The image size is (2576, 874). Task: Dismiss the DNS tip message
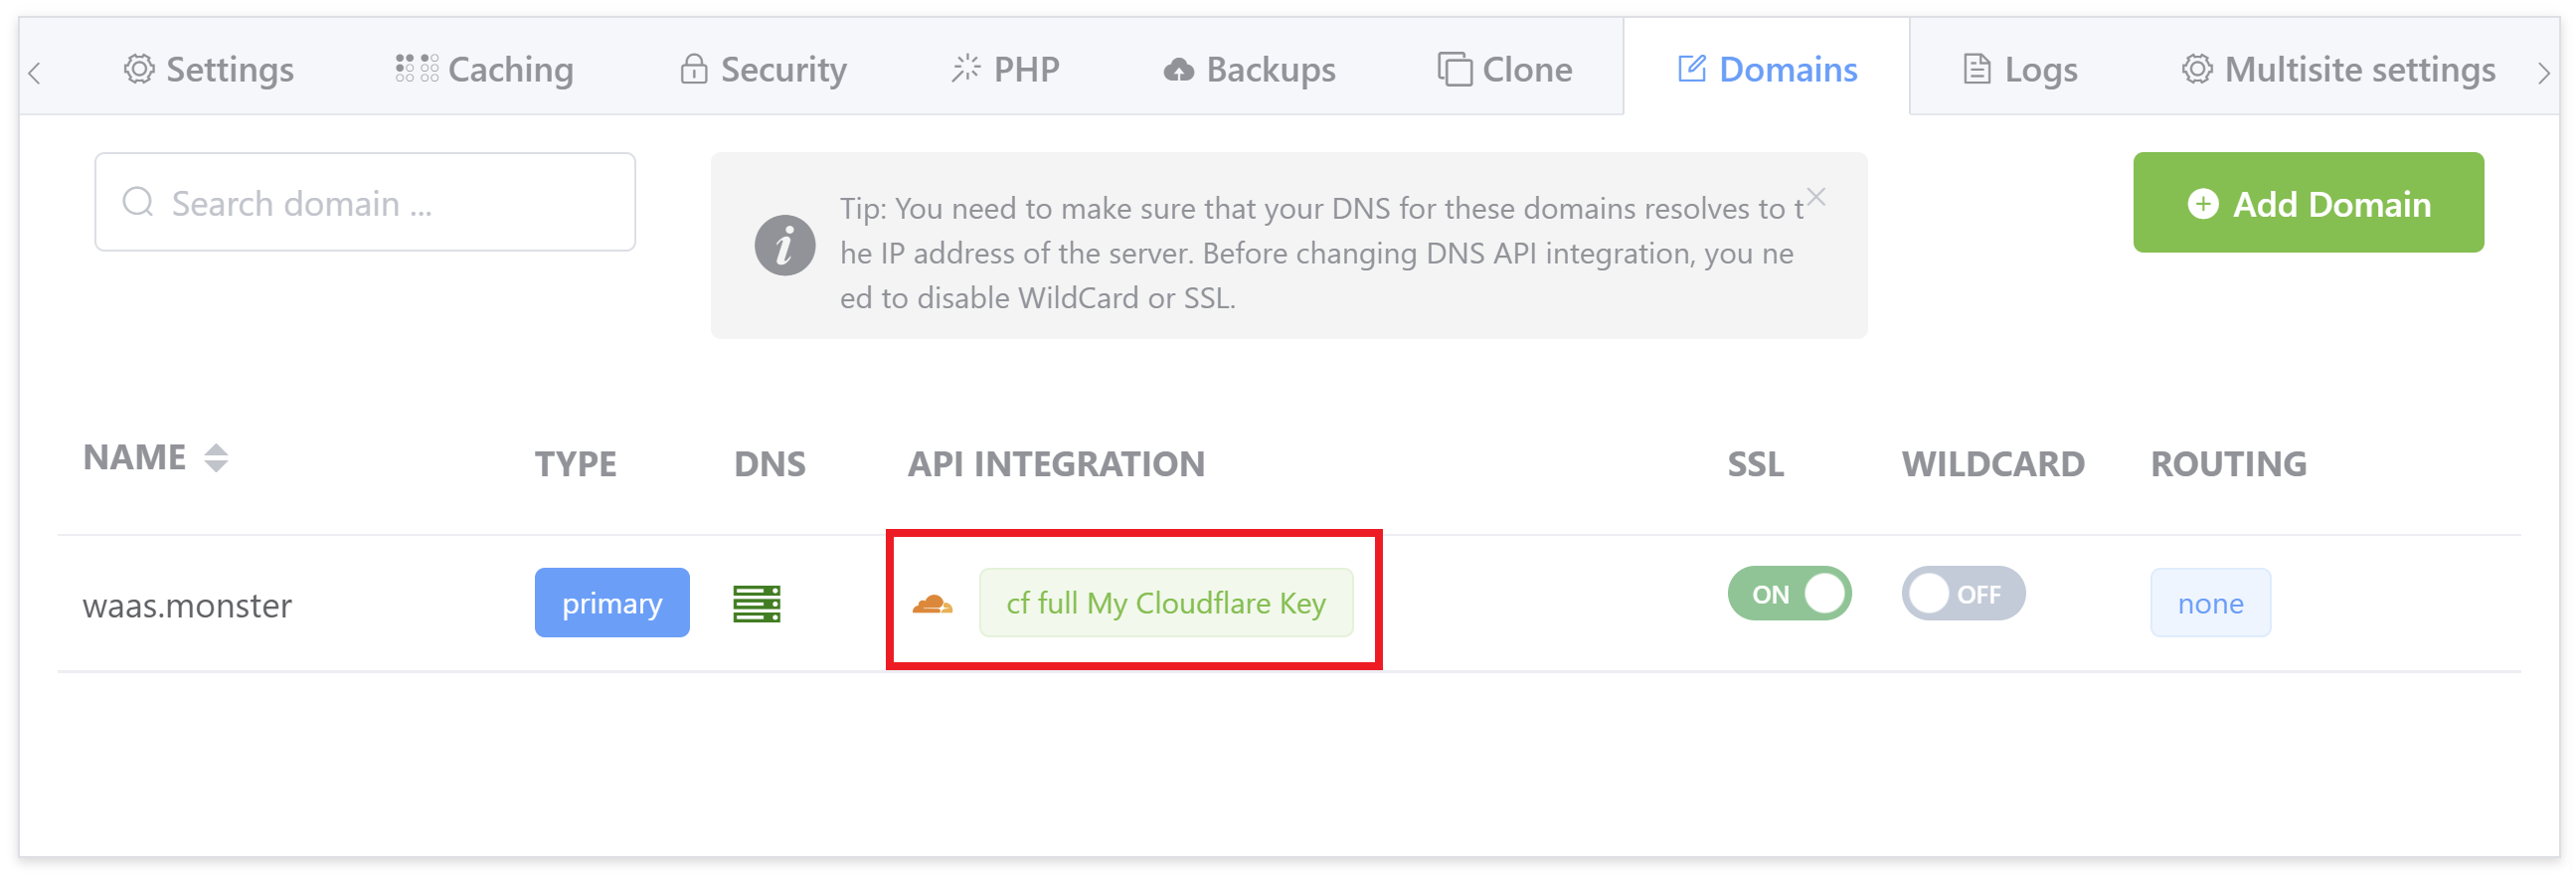click(x=1816, y=197)
